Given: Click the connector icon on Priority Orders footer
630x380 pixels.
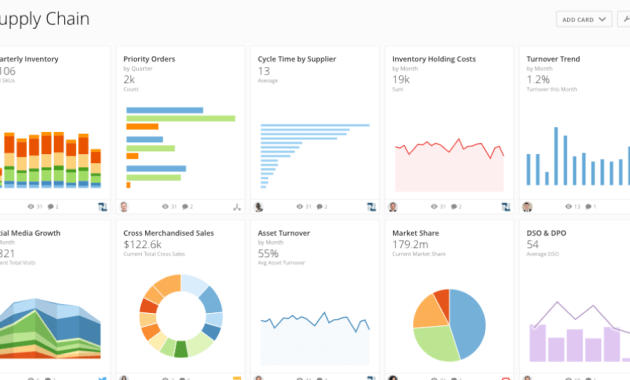Looking at the screenshot, I should coord(237,207).
